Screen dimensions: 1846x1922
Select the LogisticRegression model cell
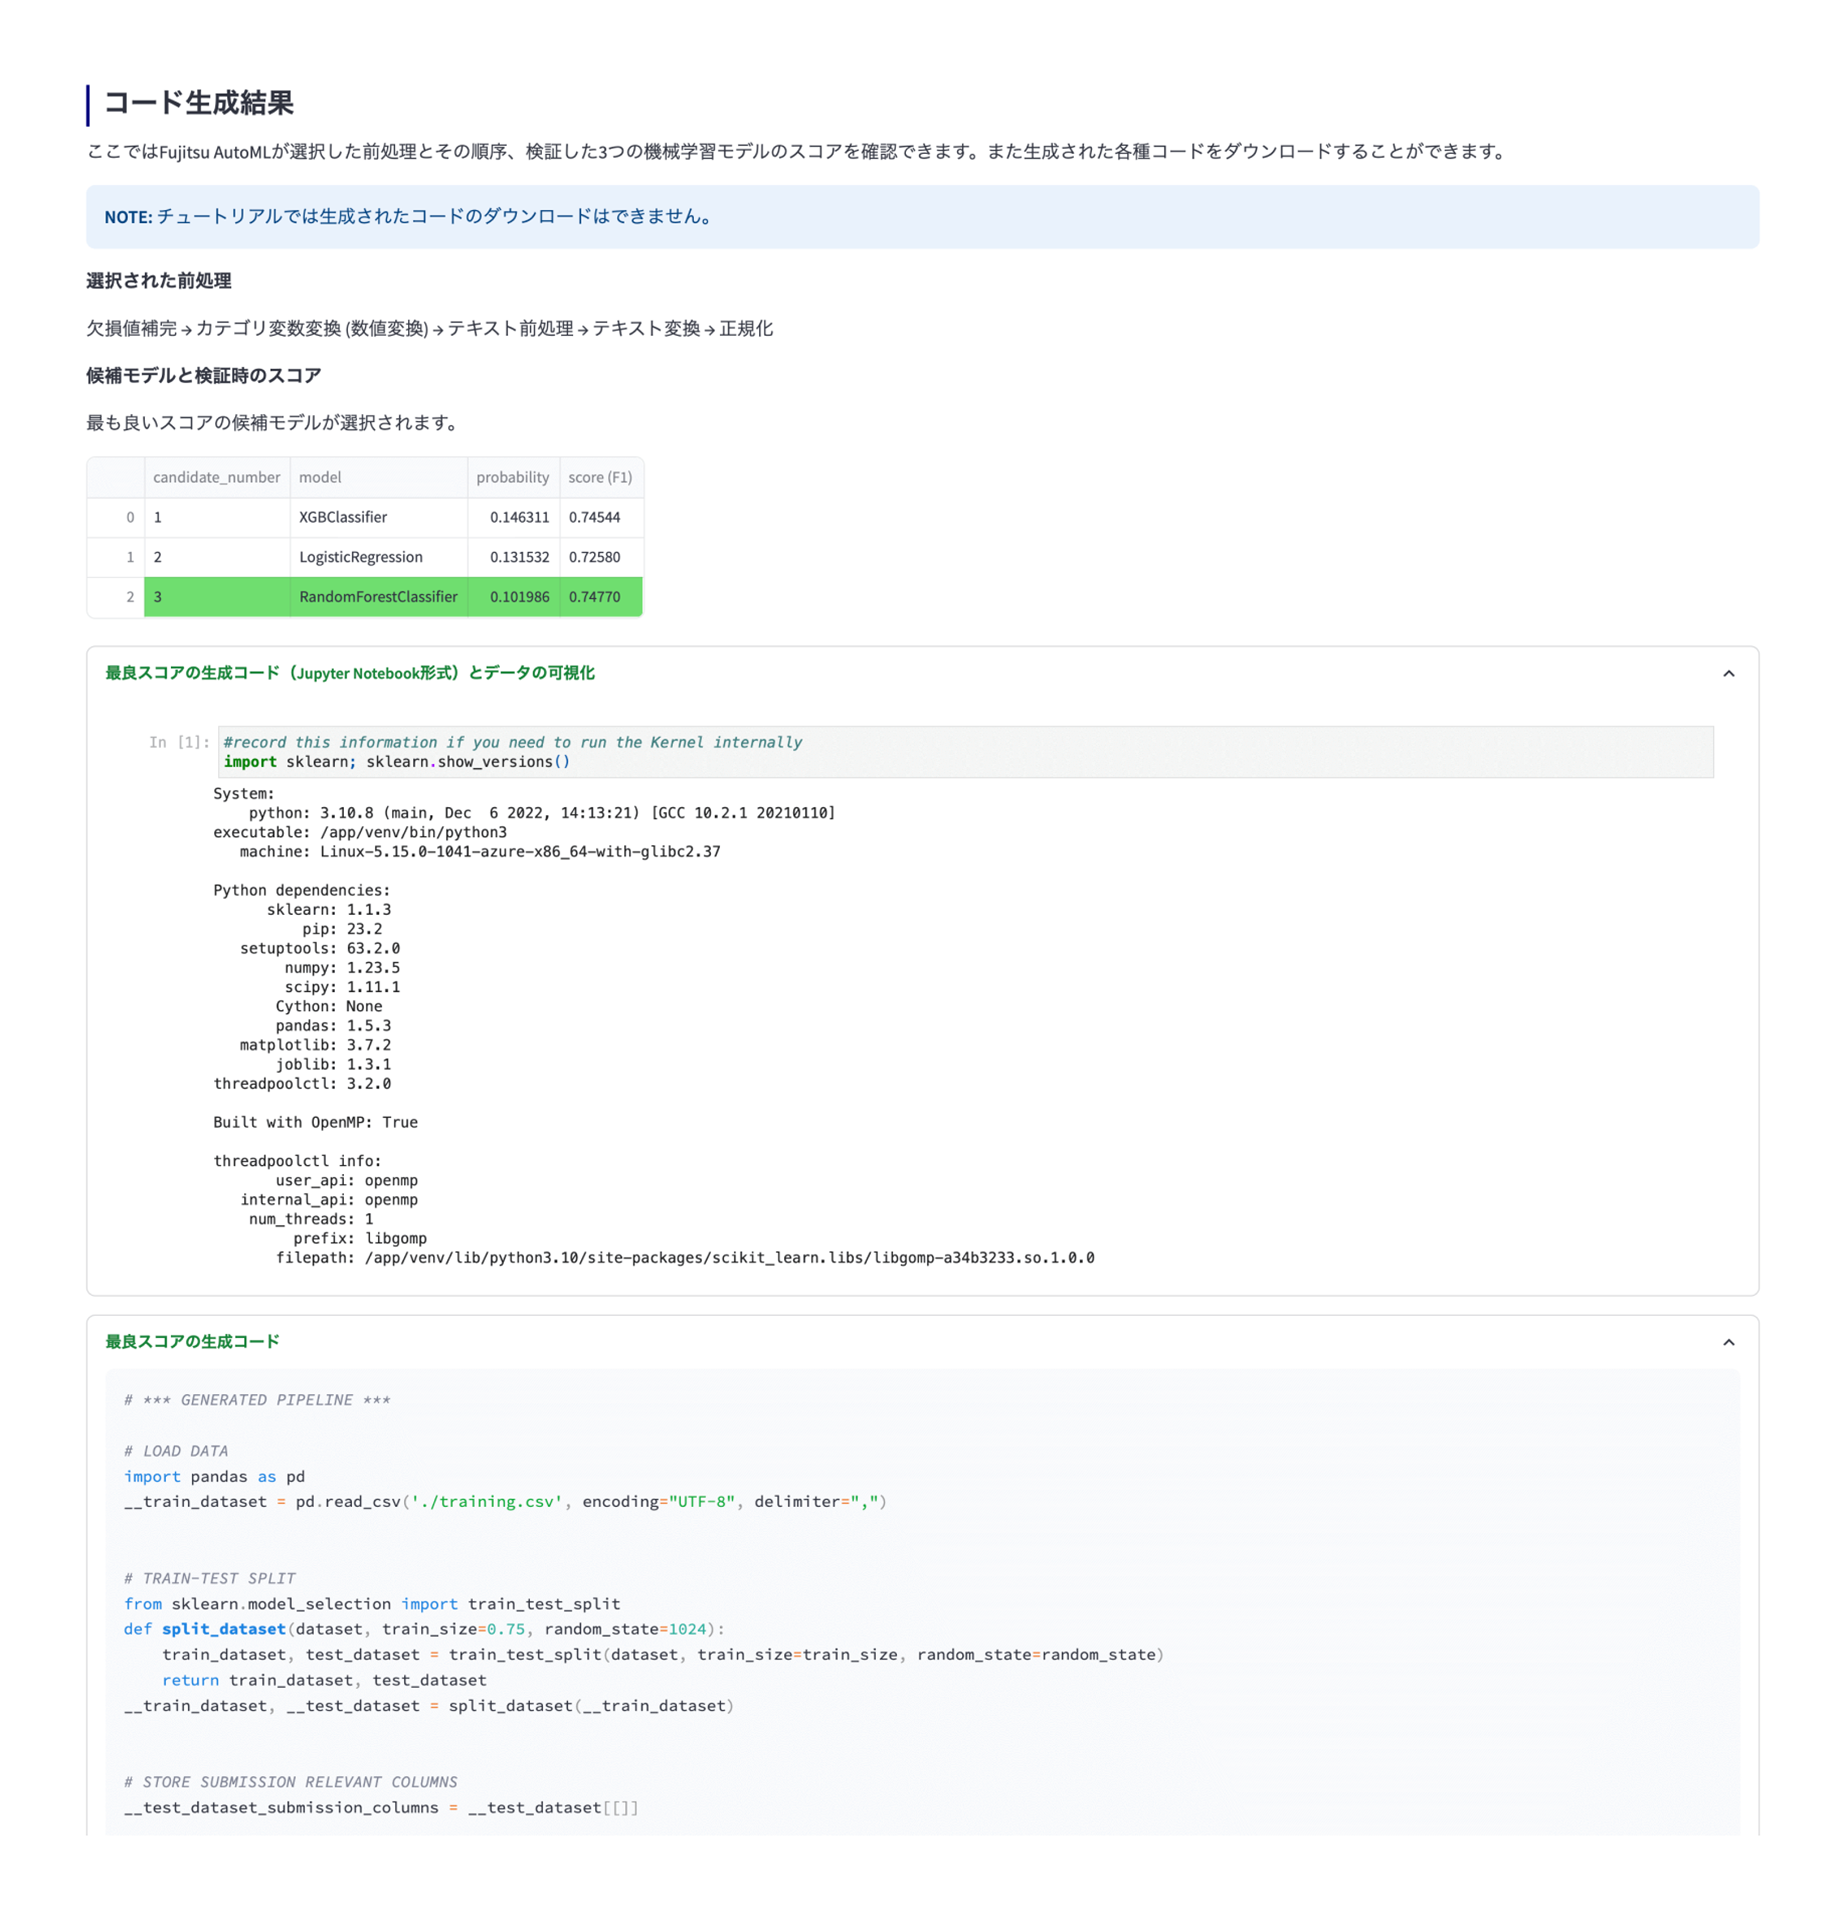click(361, 557)
